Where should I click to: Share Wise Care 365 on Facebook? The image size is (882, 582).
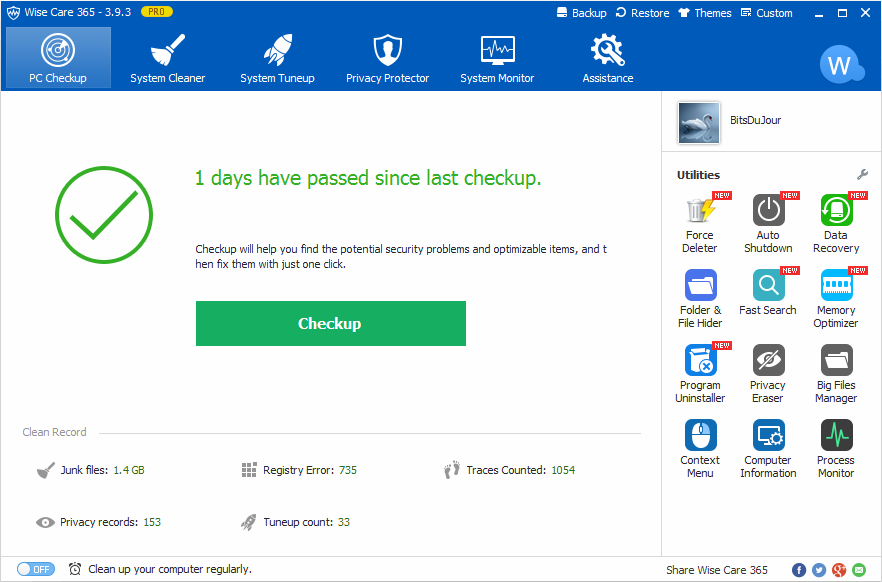click(x=798, y=570)
